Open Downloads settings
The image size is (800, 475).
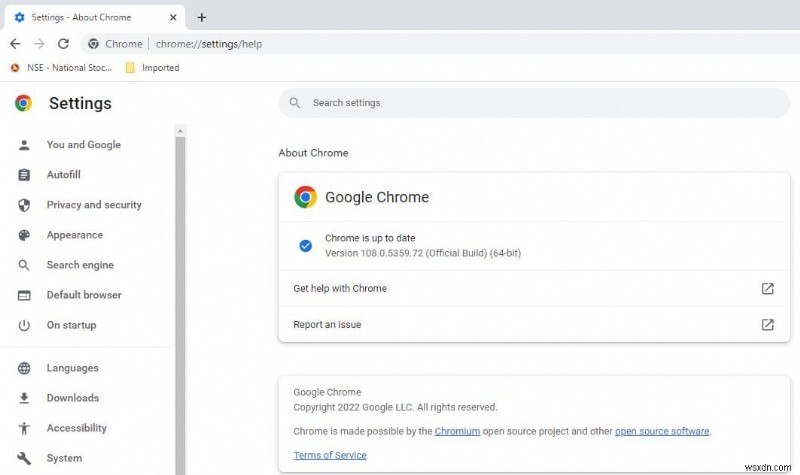(x=72, y=398)
